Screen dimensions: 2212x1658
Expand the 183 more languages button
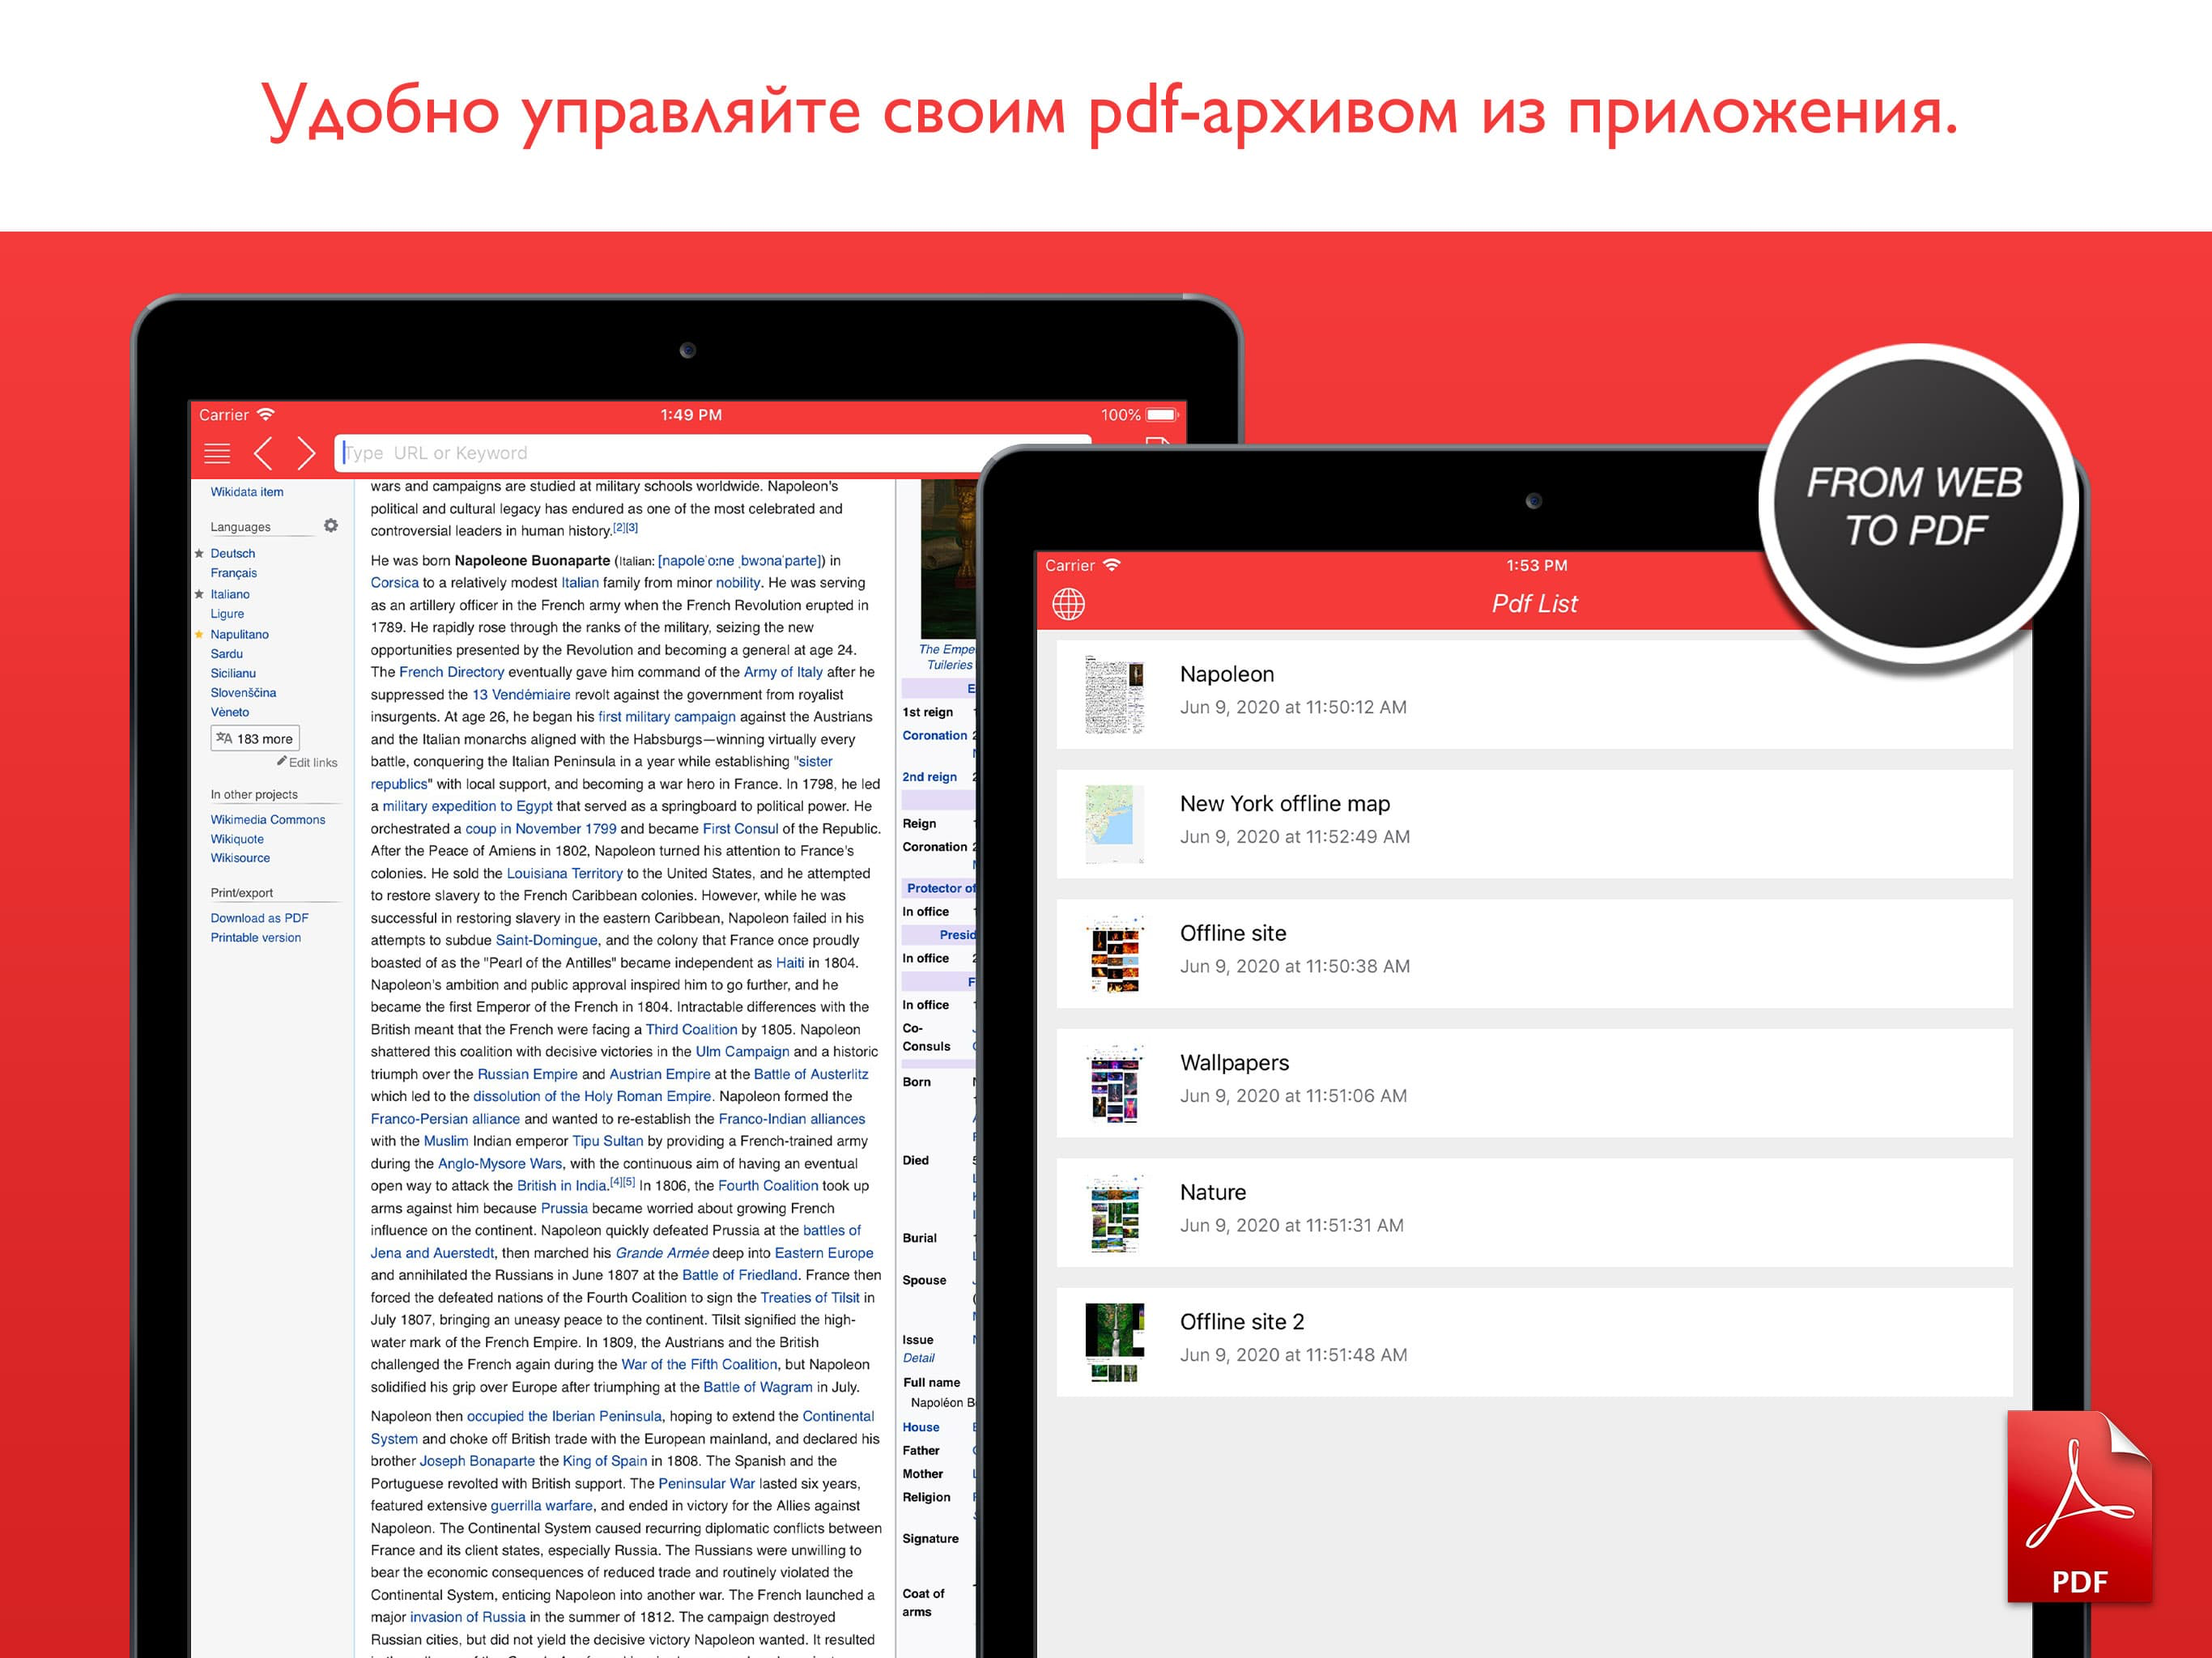click(255, 739)
